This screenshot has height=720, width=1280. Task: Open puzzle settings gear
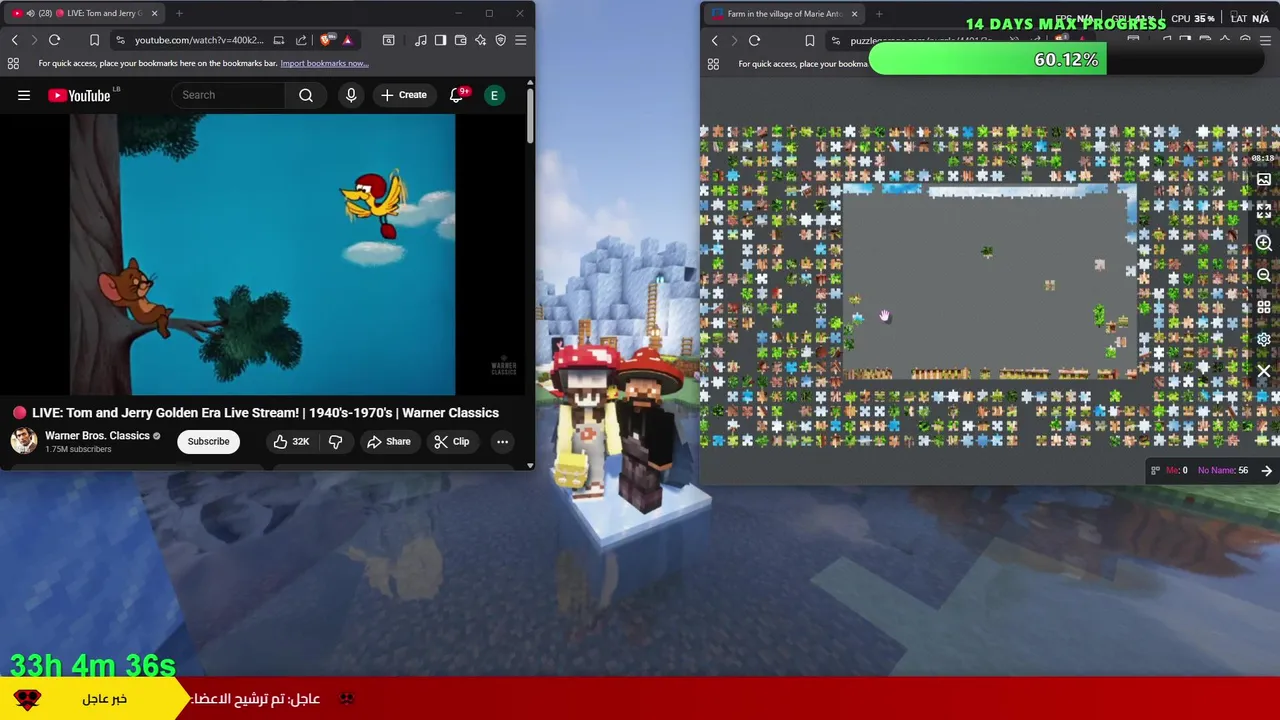[x=1264, y=339]
